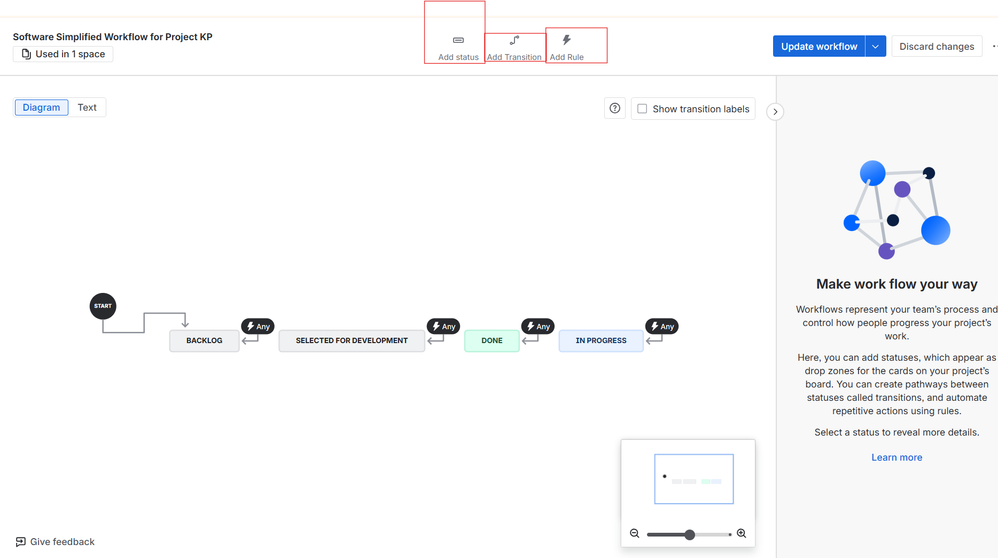
Task: Click the Any badge next to DONE
Action: point(538,326)
